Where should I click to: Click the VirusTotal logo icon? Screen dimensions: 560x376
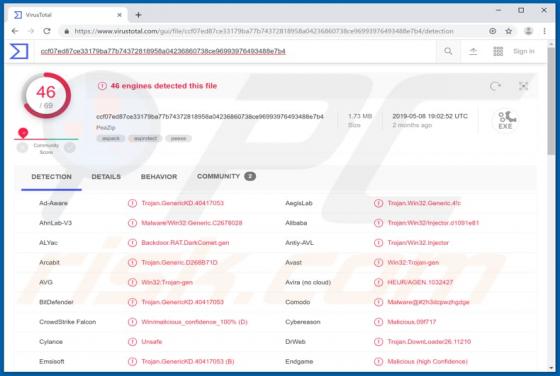tap(19, 51)
